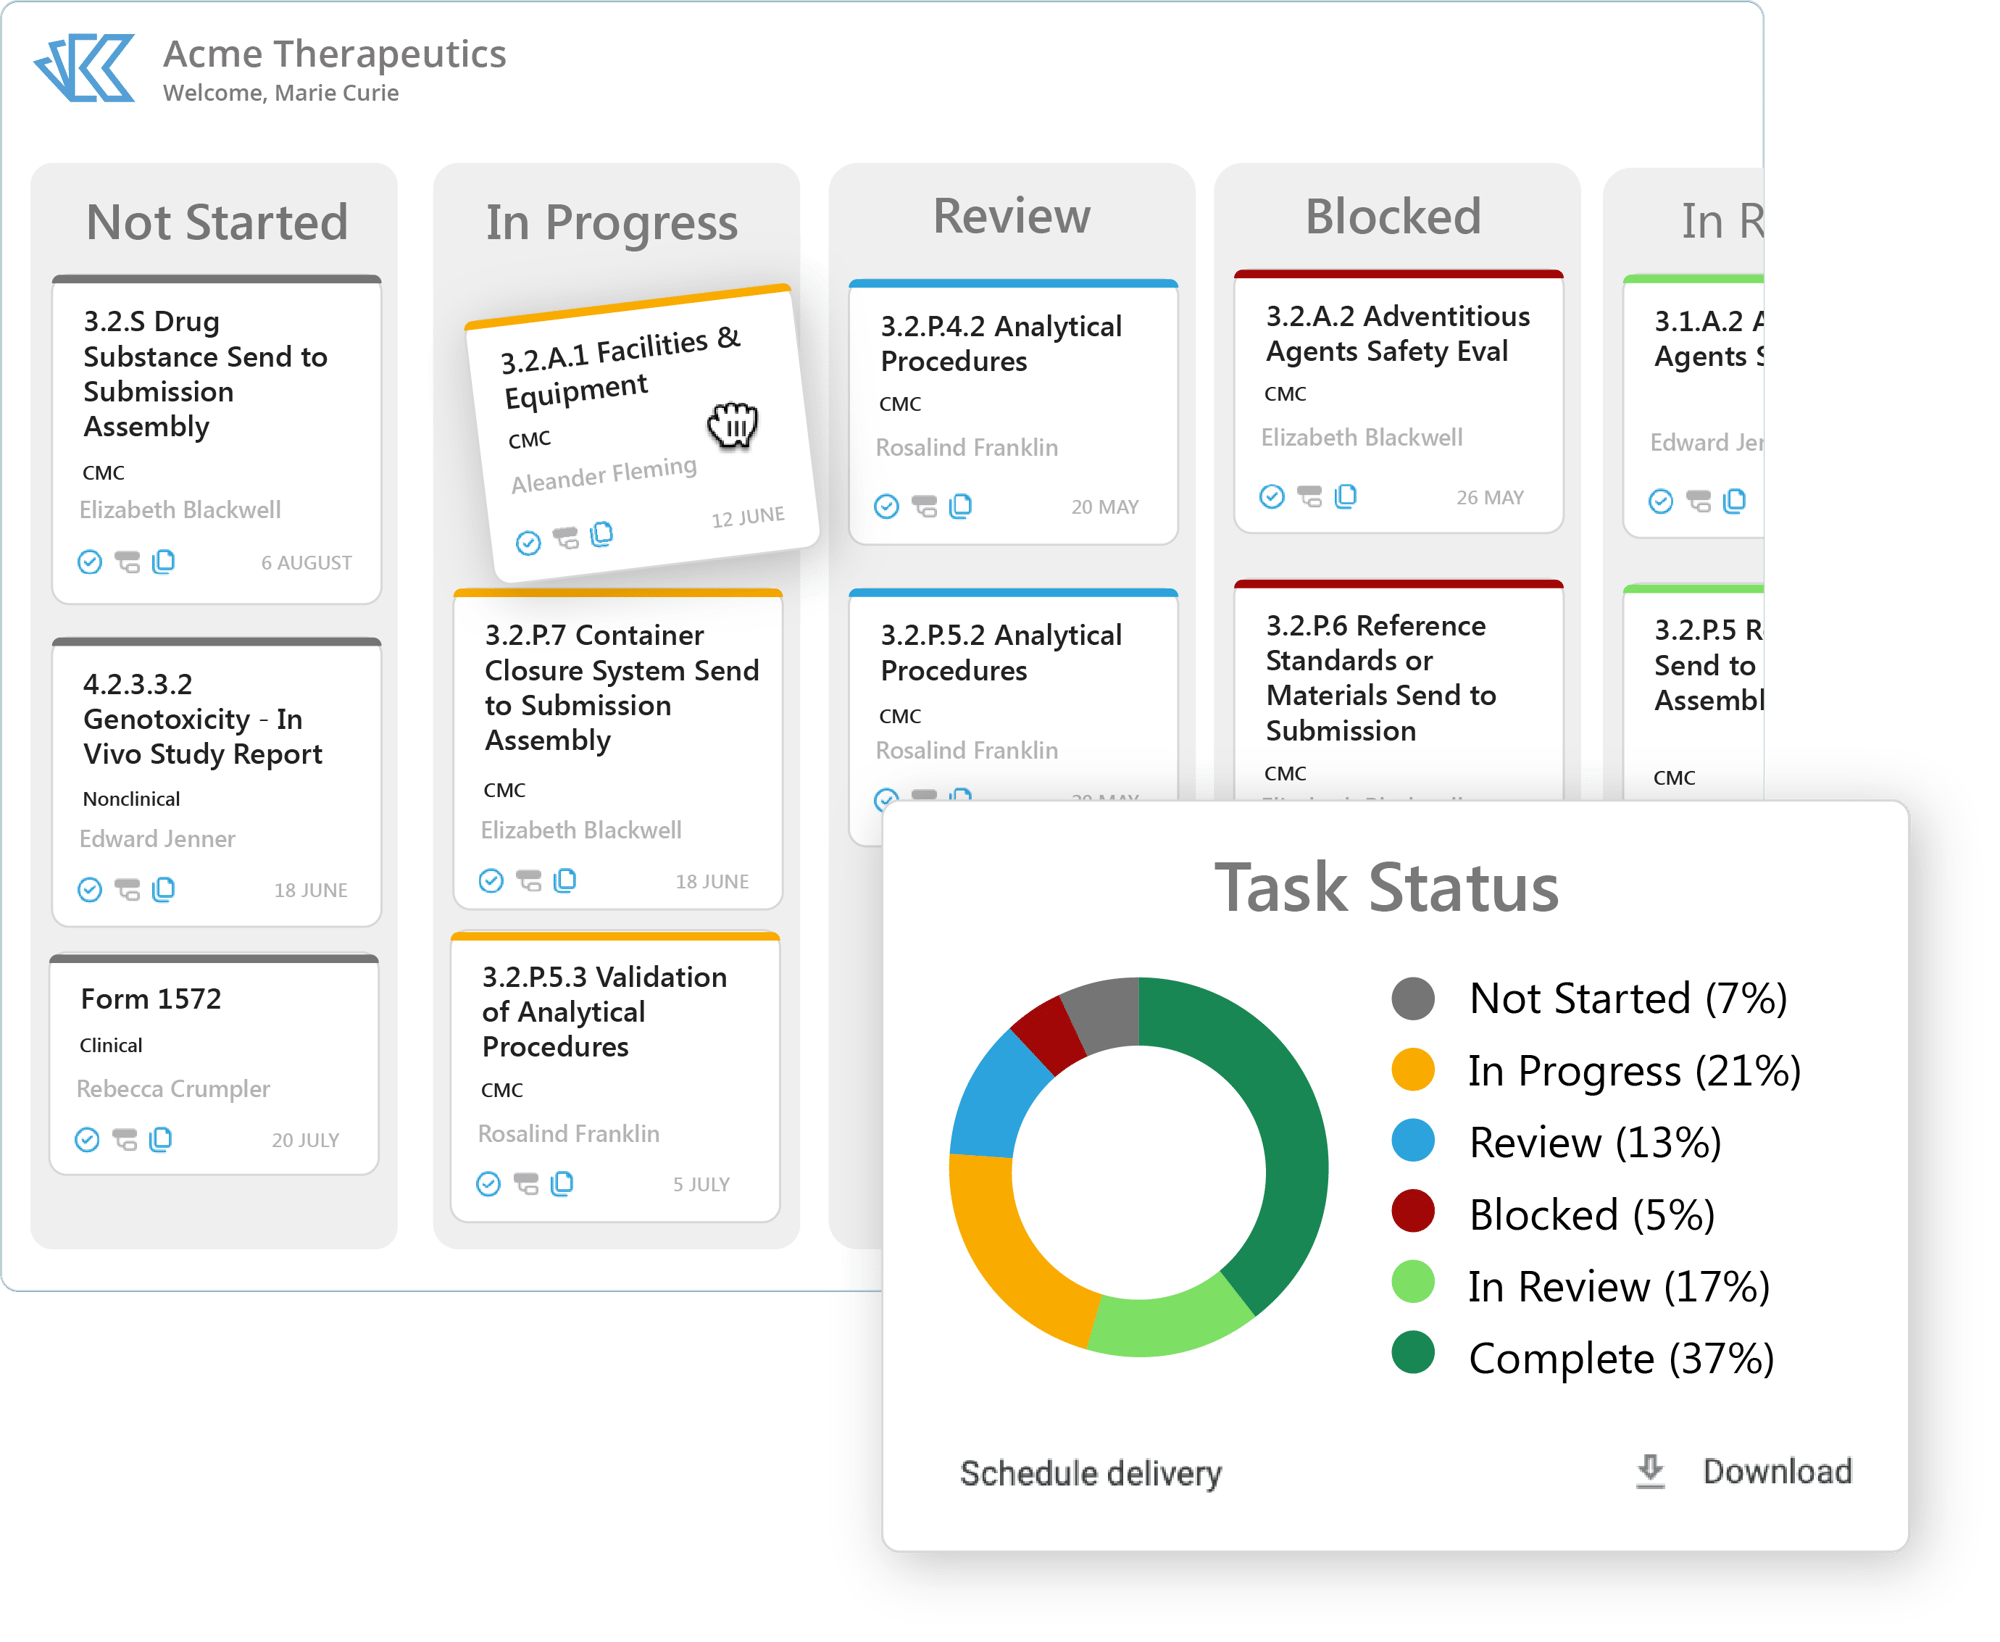Click the '26 MAY' due date
The height and width of the screenshot is (1642, 2000).
(x=1490, y=497)
